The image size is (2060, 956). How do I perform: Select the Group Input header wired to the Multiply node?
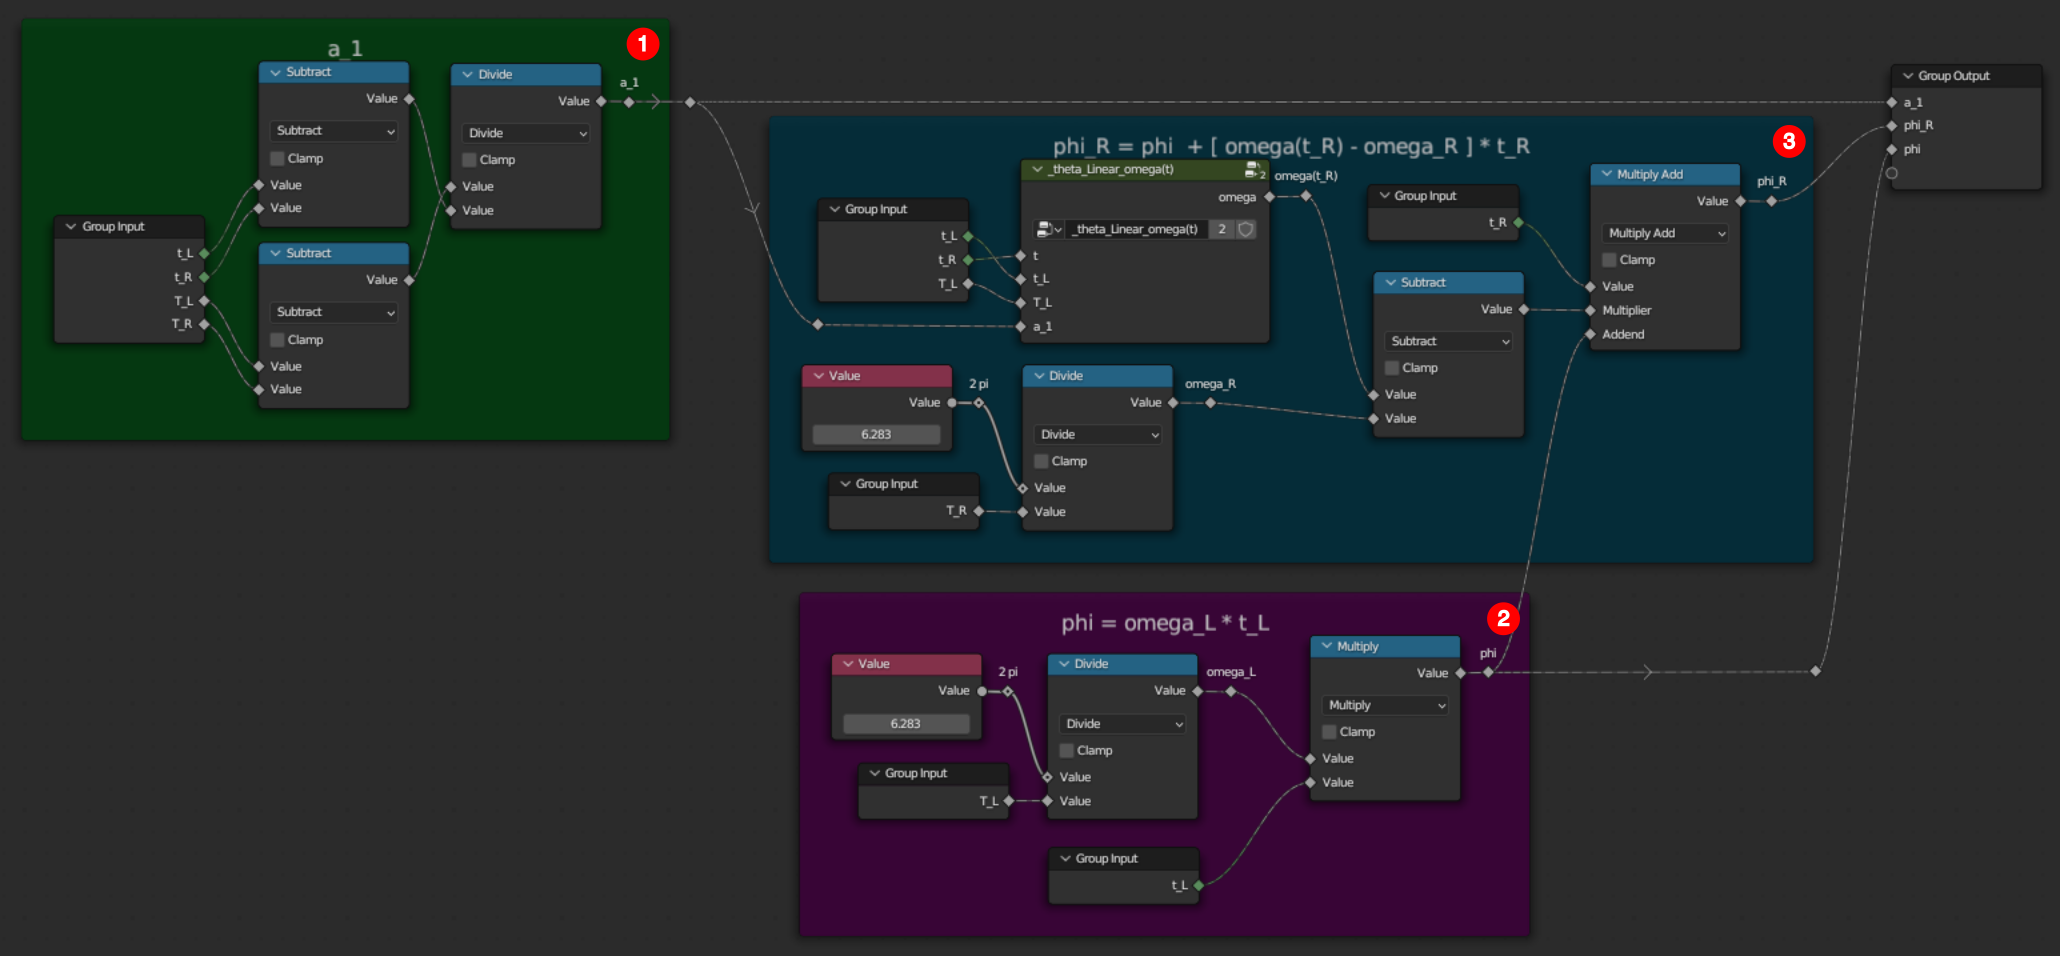(1124, 859)
